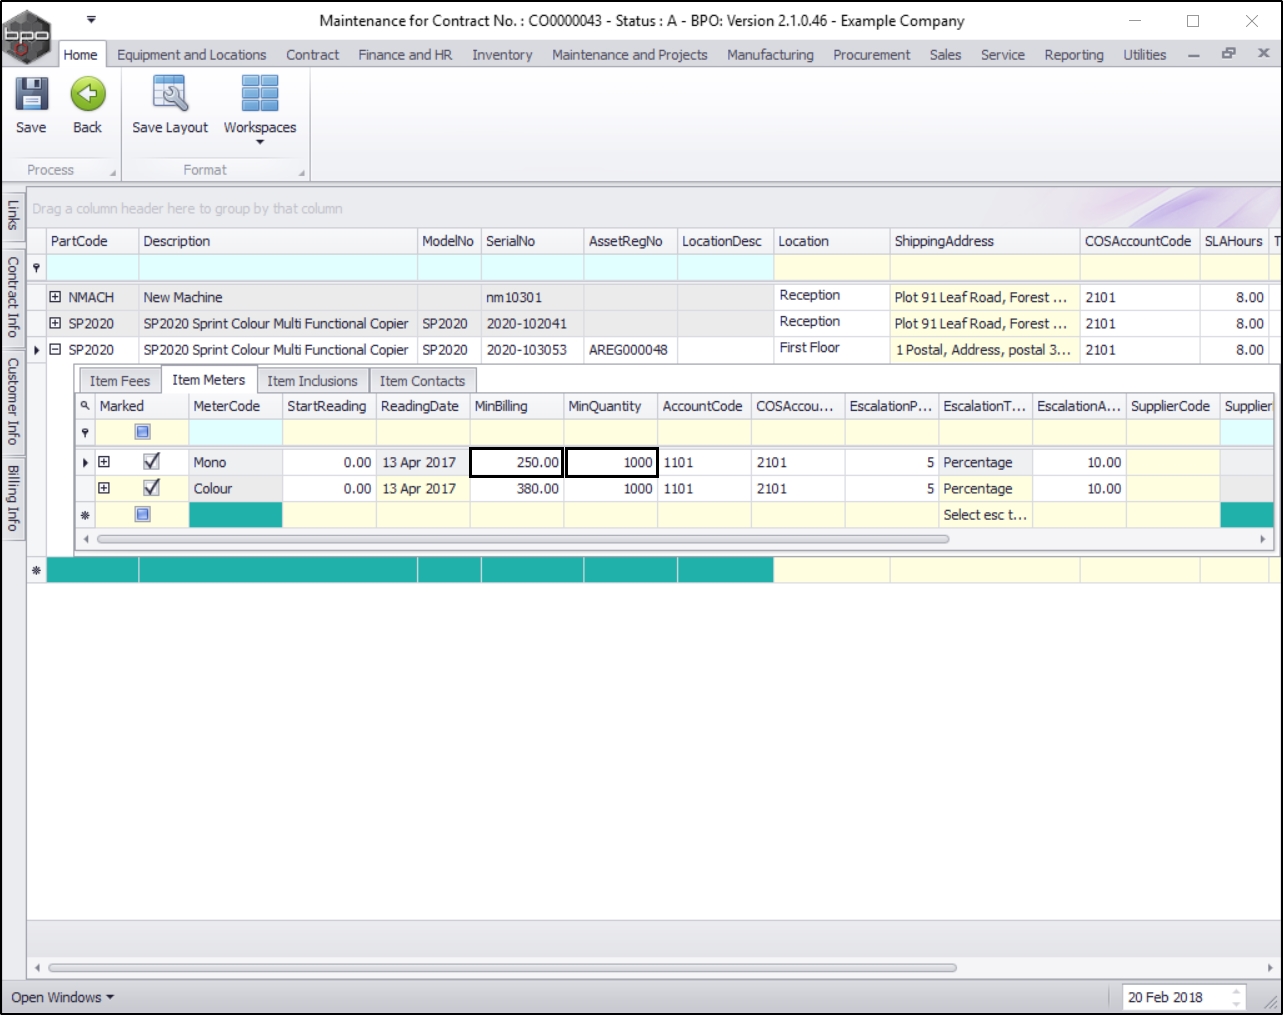
Task: Open the Finance and HR tab
Action: 406,55
